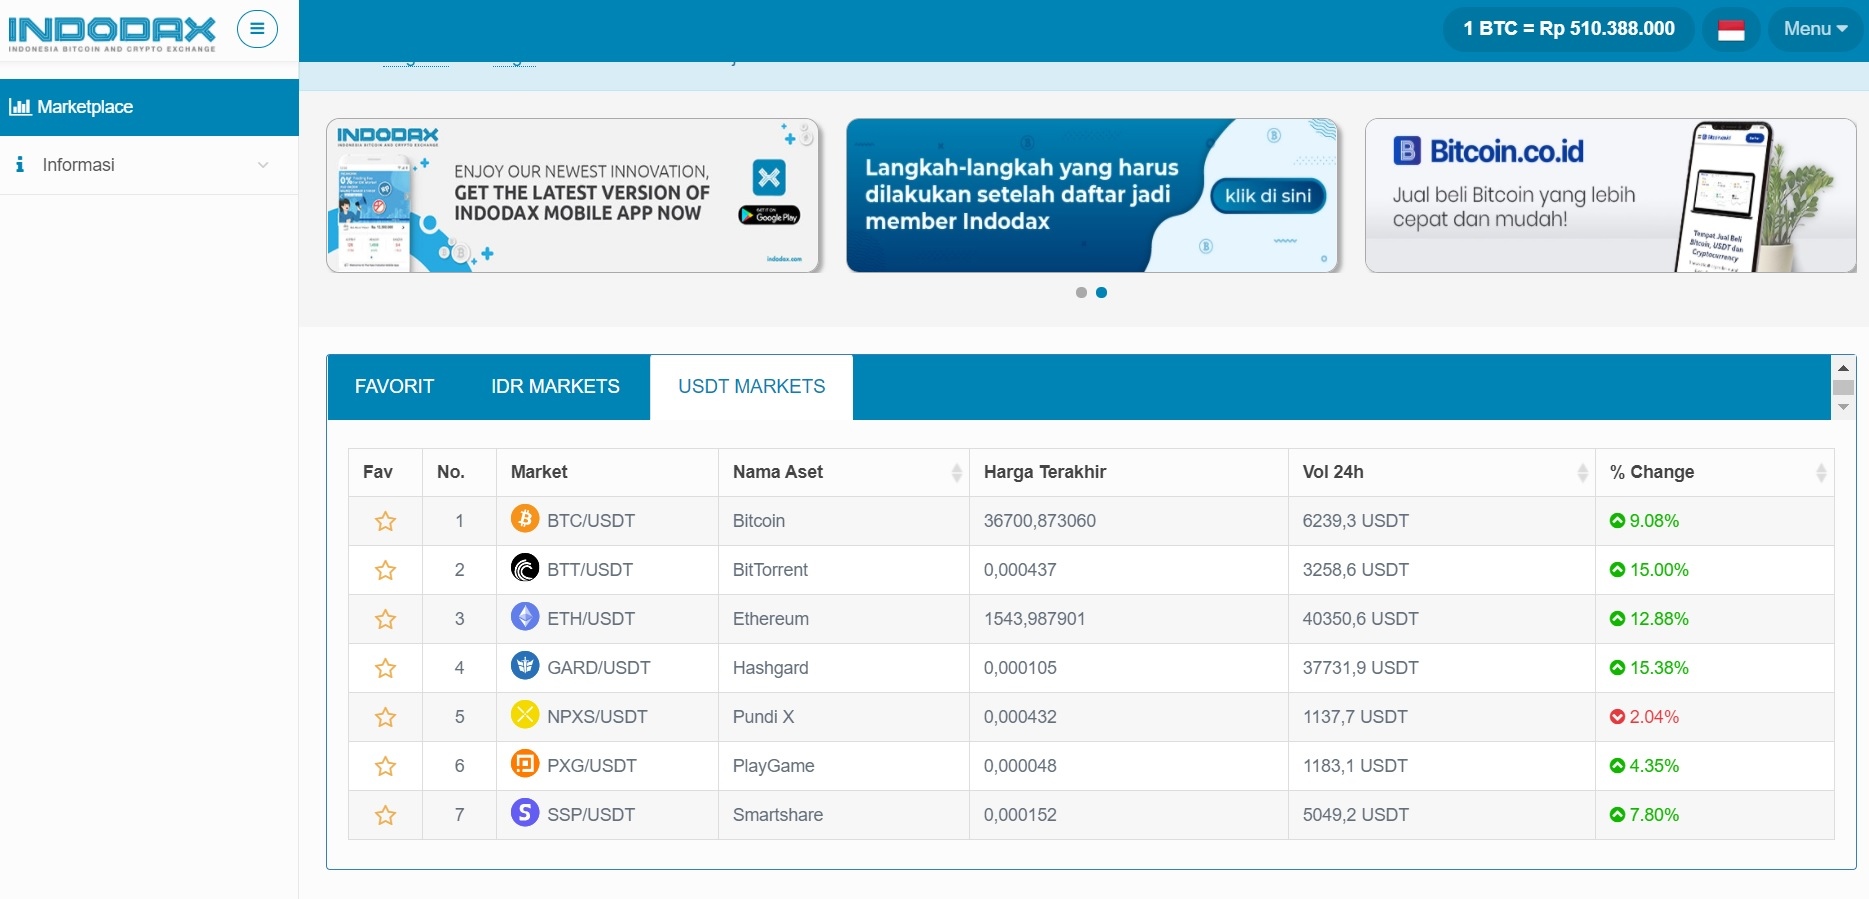Click market panel scrollbar down arrow
Image resolution: width=1869 pixels, height=899 pixels.
(x=1843, y=407)
